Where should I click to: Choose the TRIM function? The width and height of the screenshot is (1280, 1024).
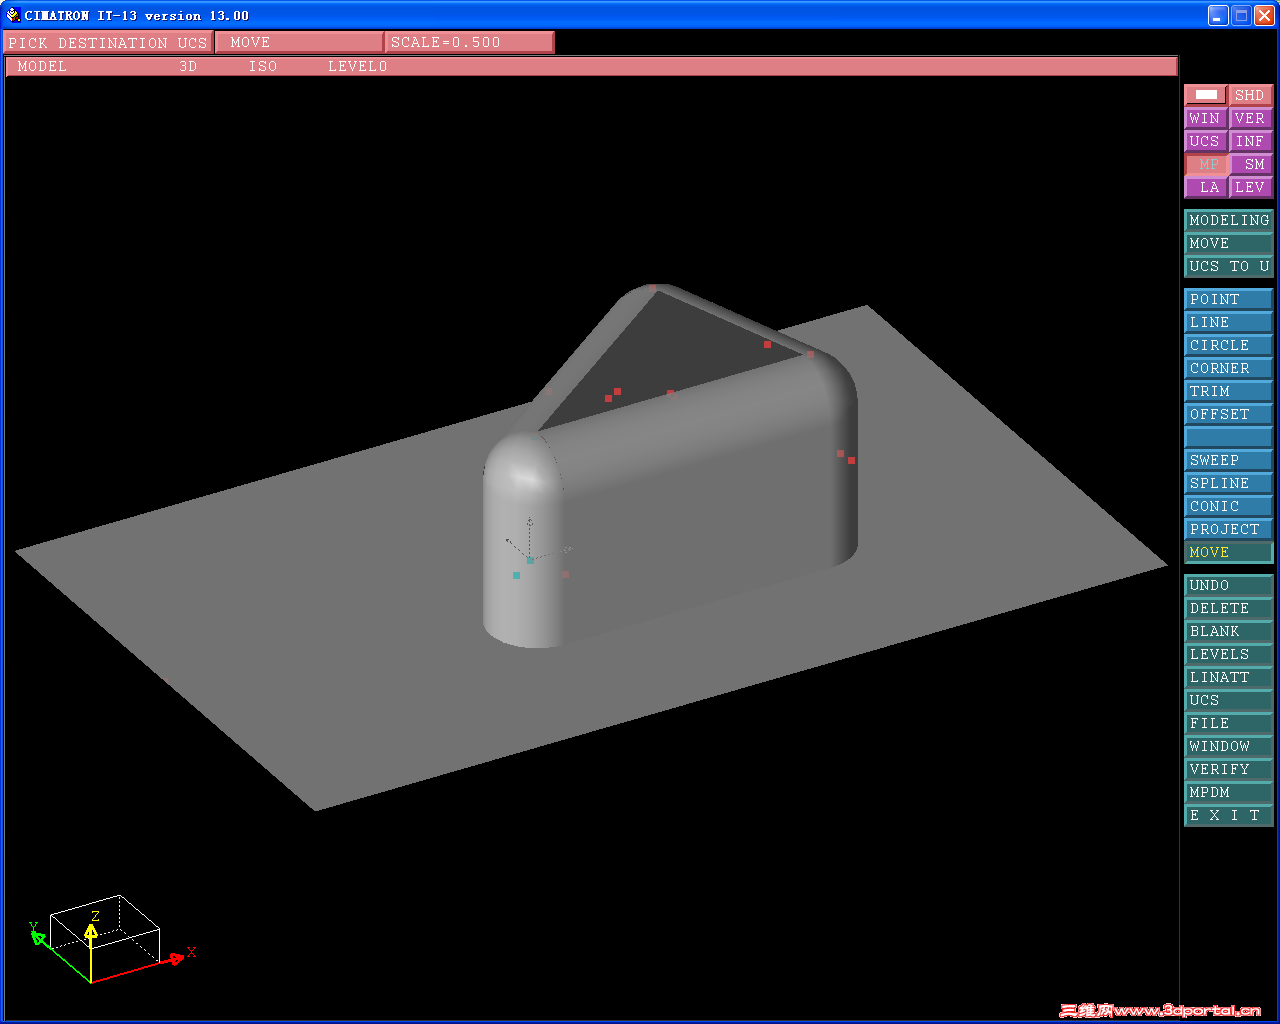[1229, 391]
